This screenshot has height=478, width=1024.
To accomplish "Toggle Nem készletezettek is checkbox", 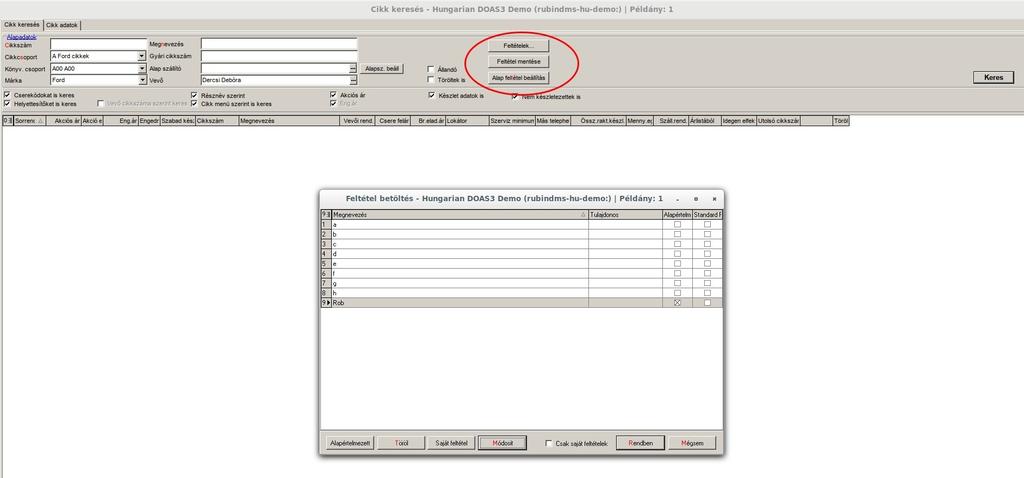I will pyautogui.click(x=515, y=96).
